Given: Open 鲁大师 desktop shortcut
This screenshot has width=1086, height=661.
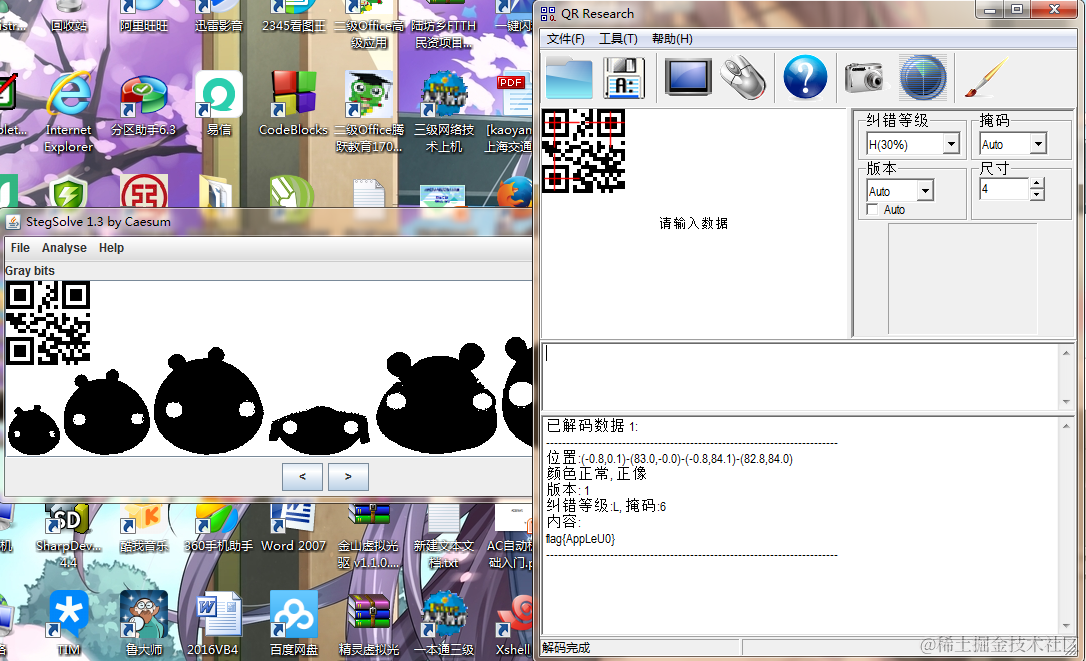Looking at the screenshot, I should click(143, 623).
